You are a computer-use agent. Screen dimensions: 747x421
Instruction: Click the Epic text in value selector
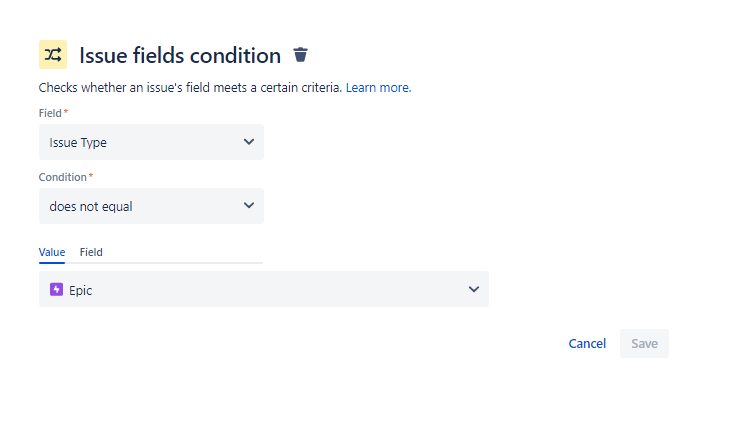tap(81, 290)
